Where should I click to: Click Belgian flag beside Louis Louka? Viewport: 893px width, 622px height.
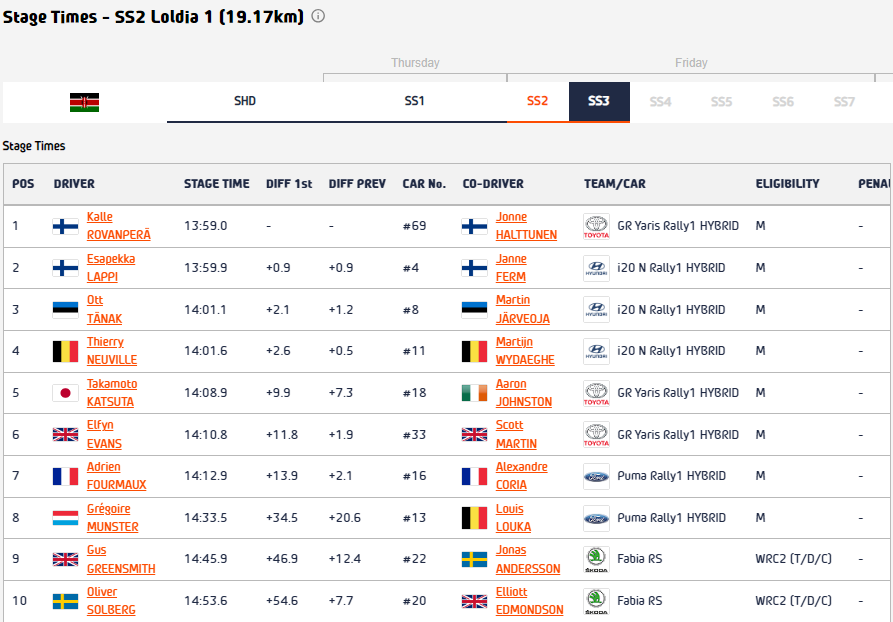pos(474,518)
